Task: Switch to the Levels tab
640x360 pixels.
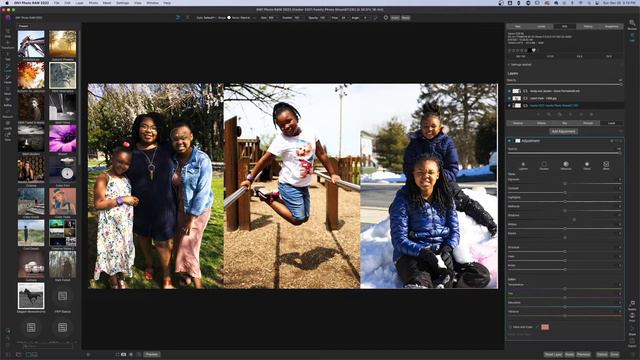Action: (x=541, y=27)
